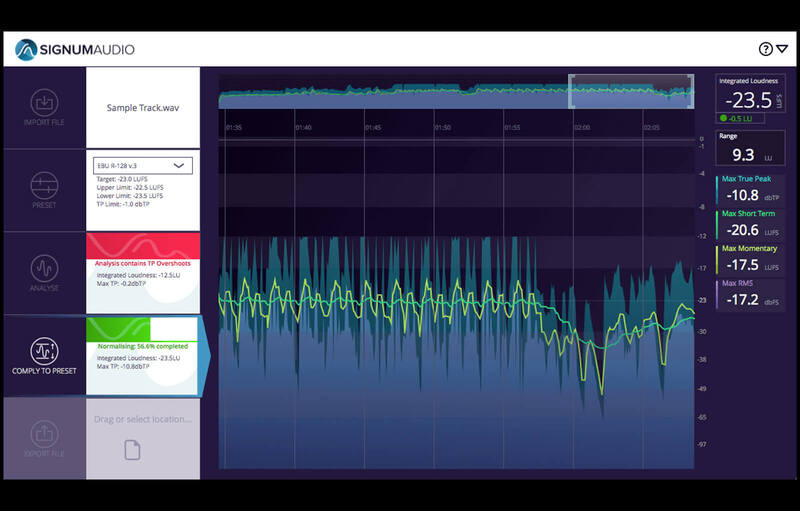Screen dimensions: 800x511
Task: Open the help question mark icon
Action: tap(765, 49)
